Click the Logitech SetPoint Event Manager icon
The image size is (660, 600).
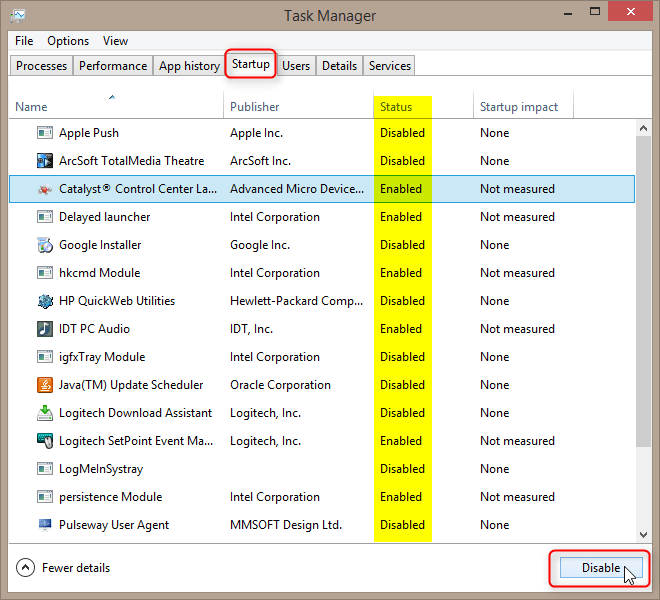click(x=45, y=441)
